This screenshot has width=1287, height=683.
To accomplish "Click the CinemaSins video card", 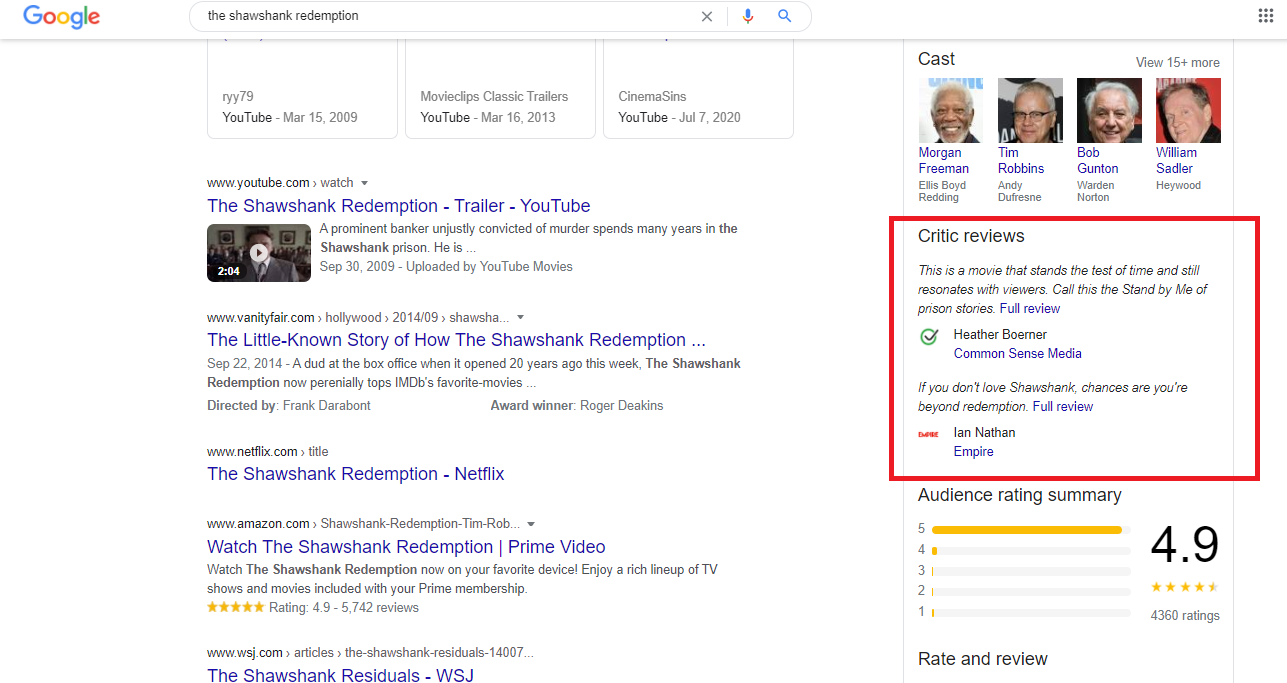I will (x=698, y=88).
